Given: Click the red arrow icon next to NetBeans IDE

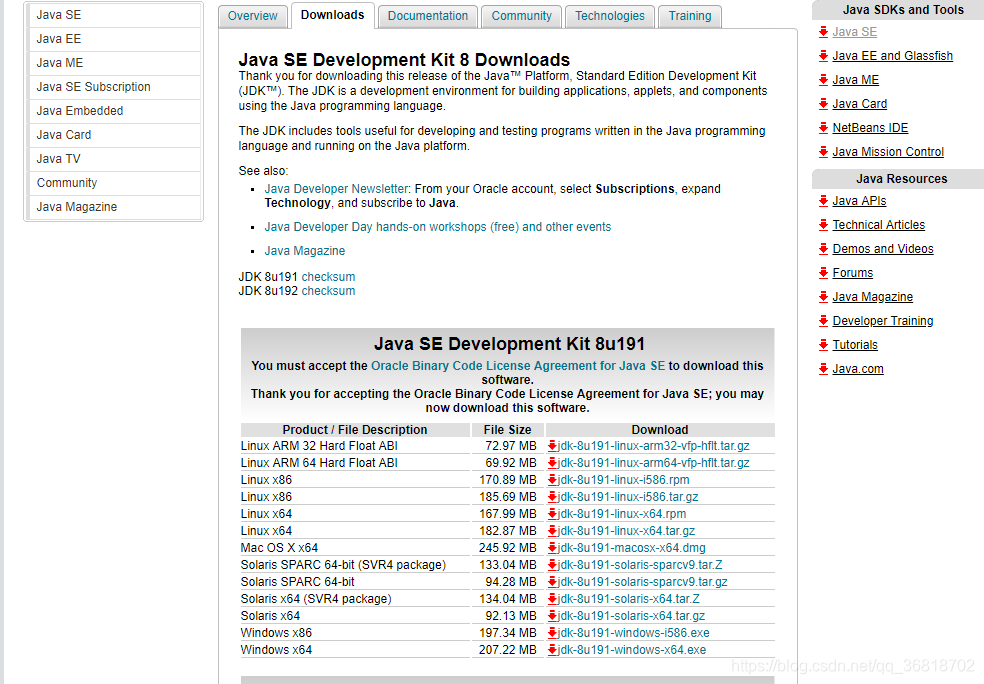Looking at the screenshot, I should click(x=824, y=128).
